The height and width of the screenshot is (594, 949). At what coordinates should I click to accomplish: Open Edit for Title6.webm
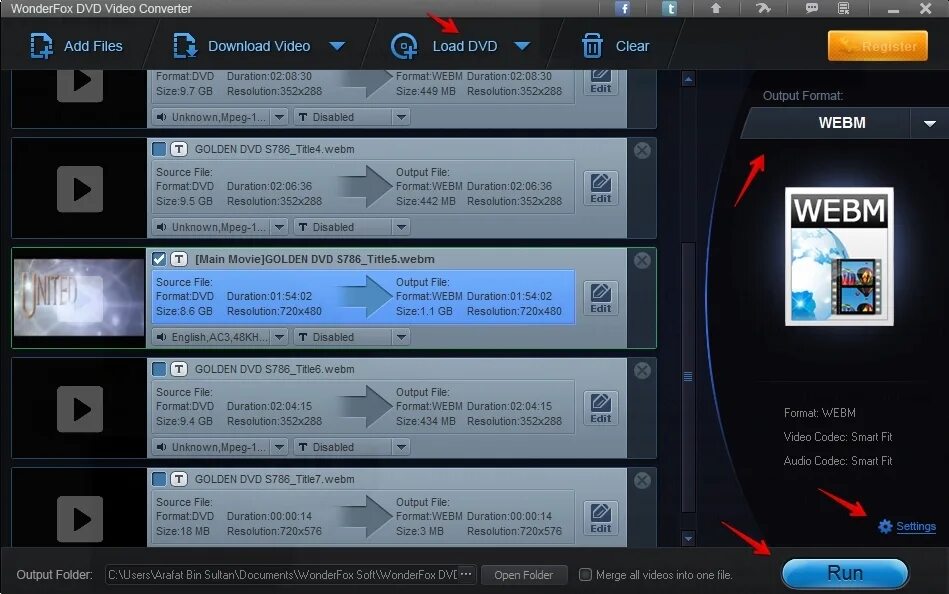[600, 409]
